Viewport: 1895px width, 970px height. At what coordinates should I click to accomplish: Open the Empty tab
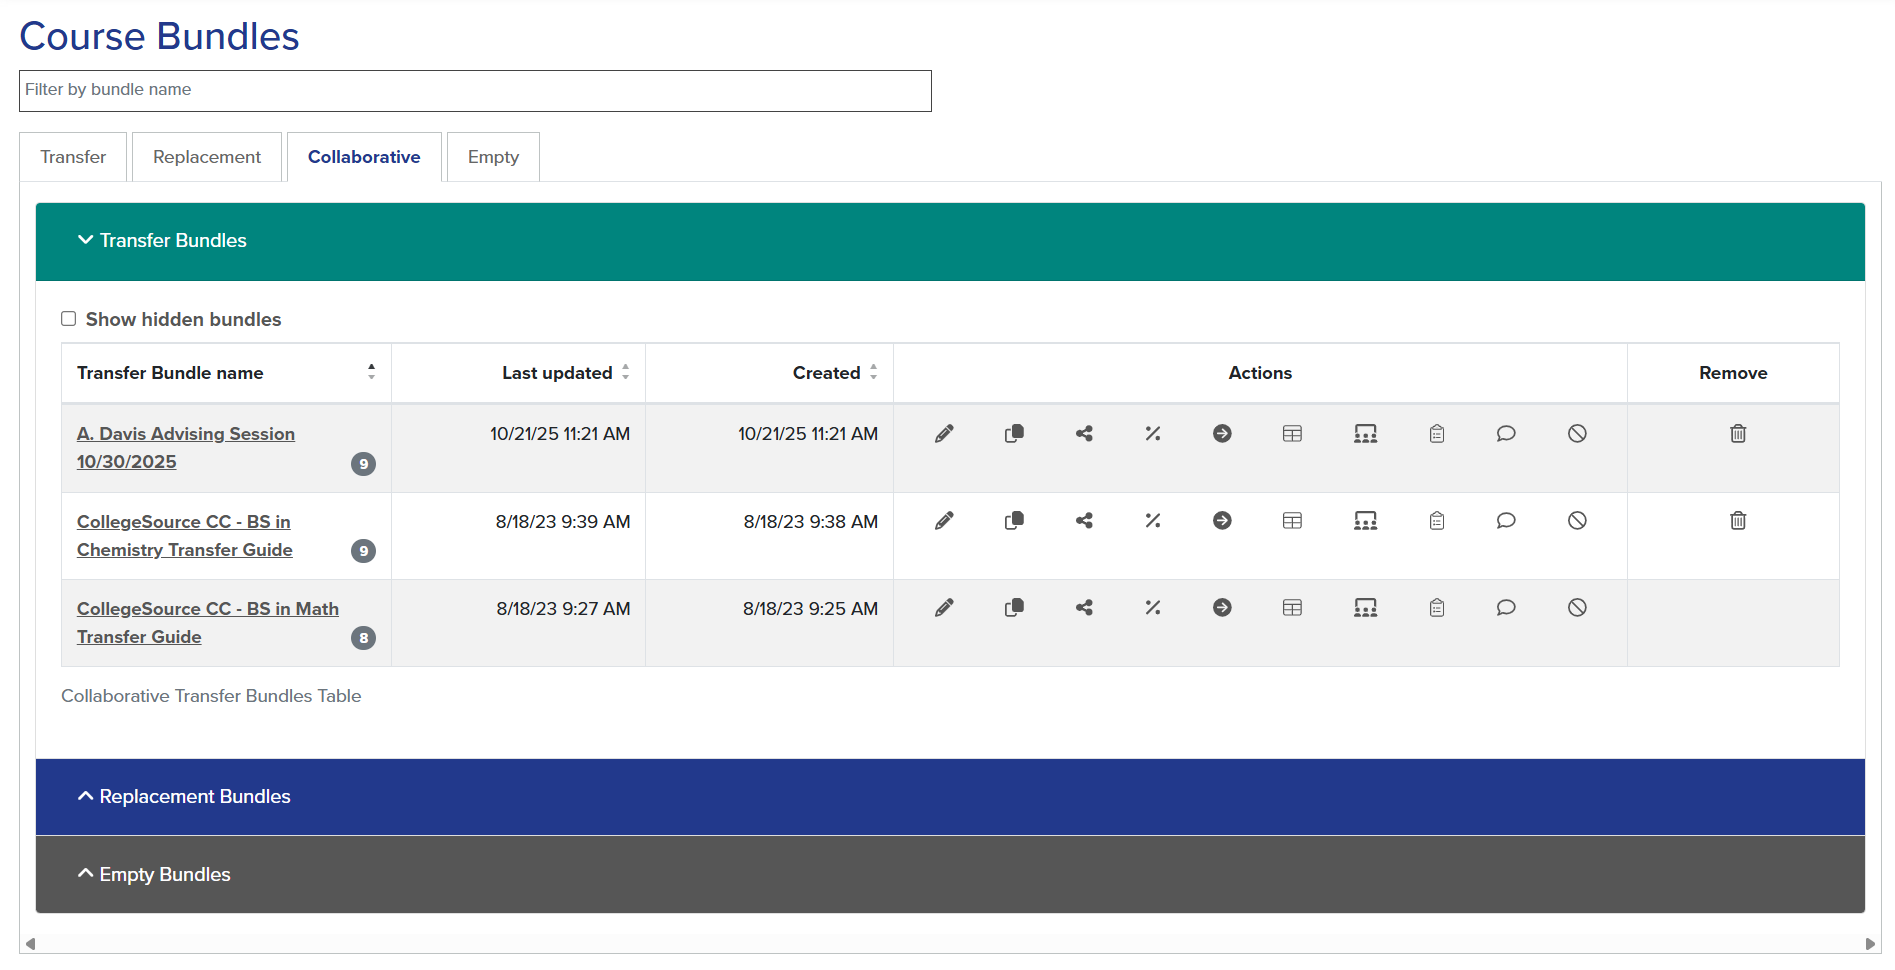492,157
